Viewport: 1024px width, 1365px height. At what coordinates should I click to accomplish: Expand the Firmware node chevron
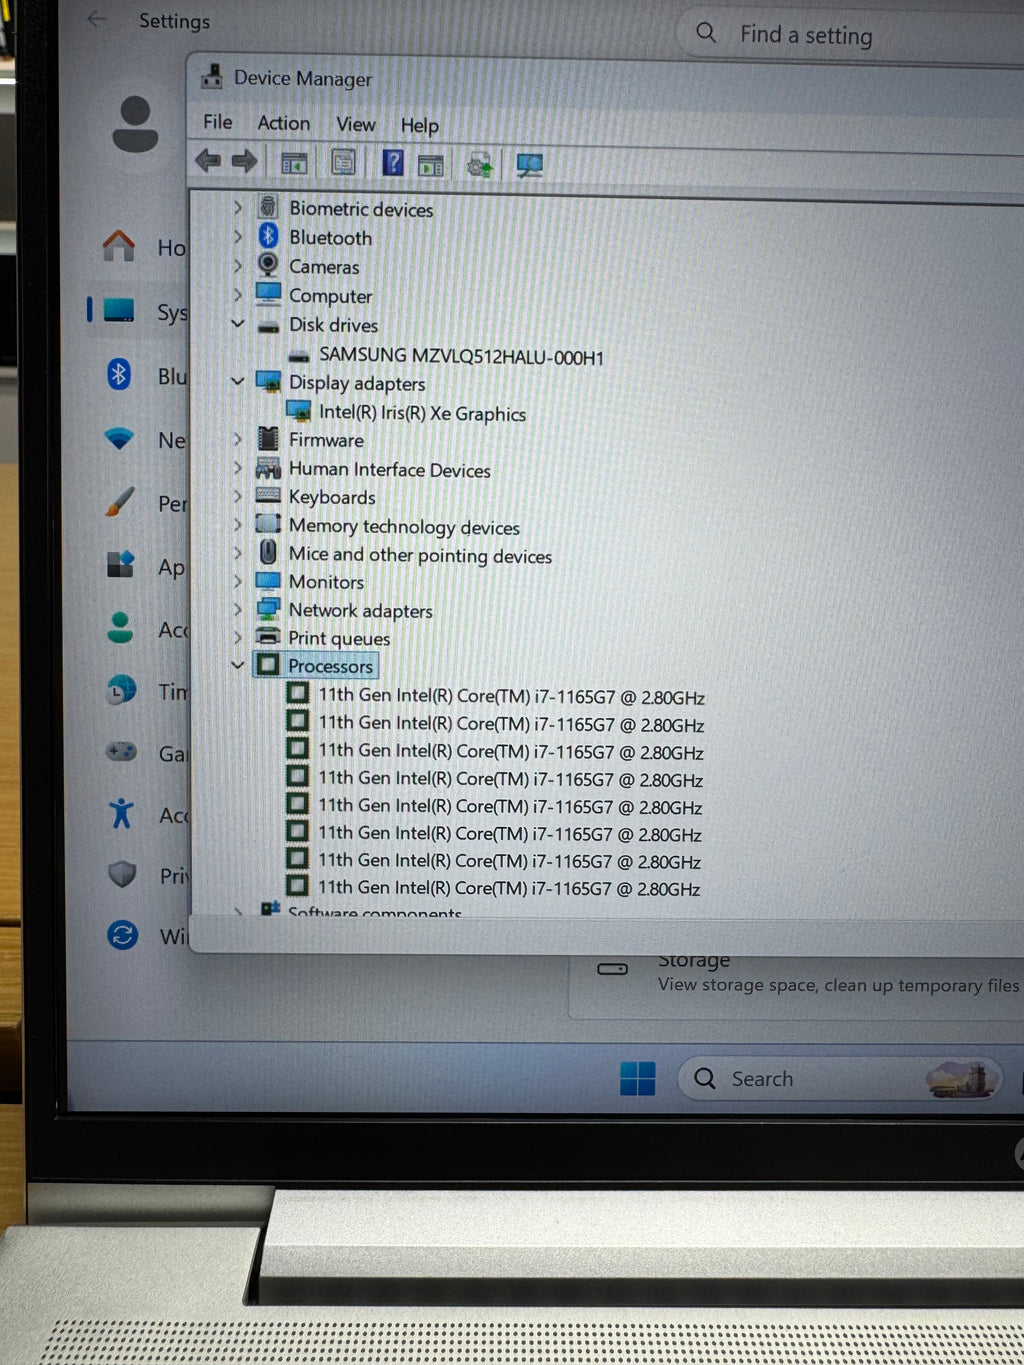pyautogui.click(x=237, y=439)
